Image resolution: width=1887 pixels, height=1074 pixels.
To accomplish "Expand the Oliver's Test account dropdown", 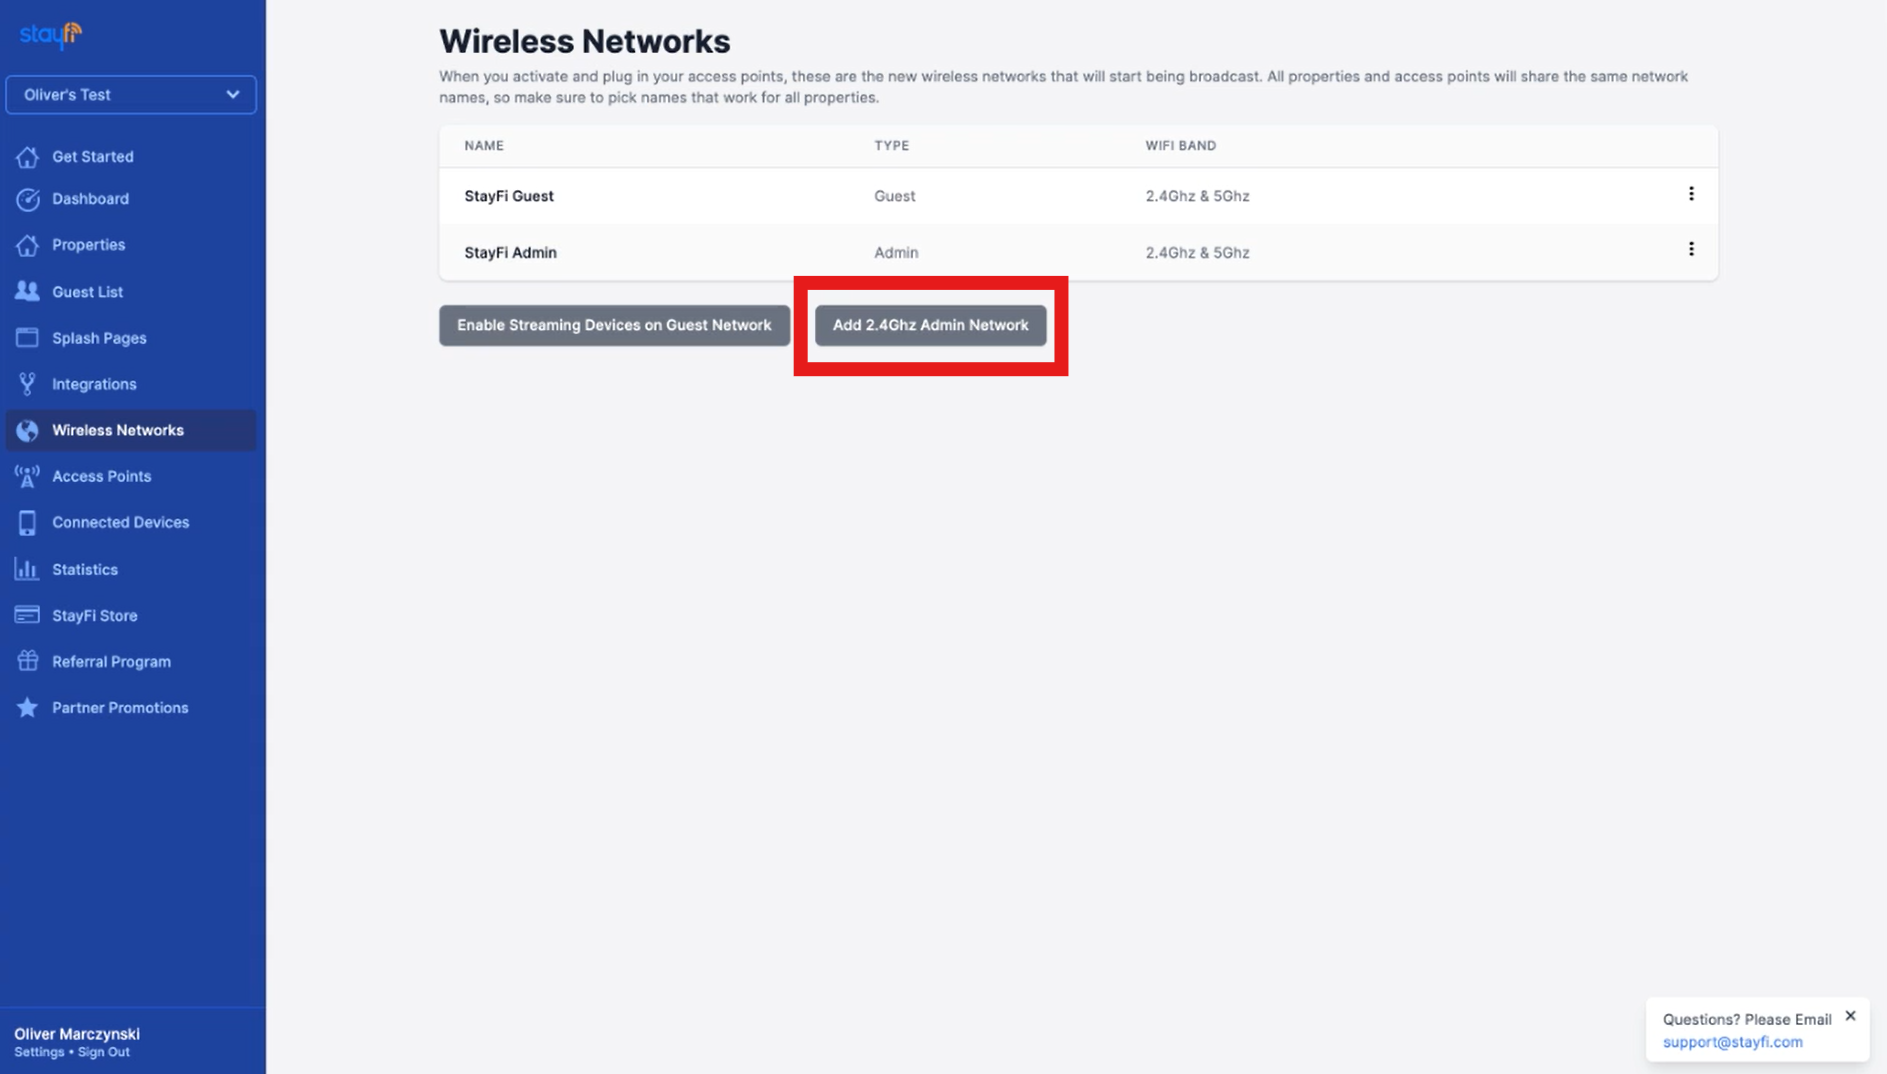I will click(x=131, y=95).
